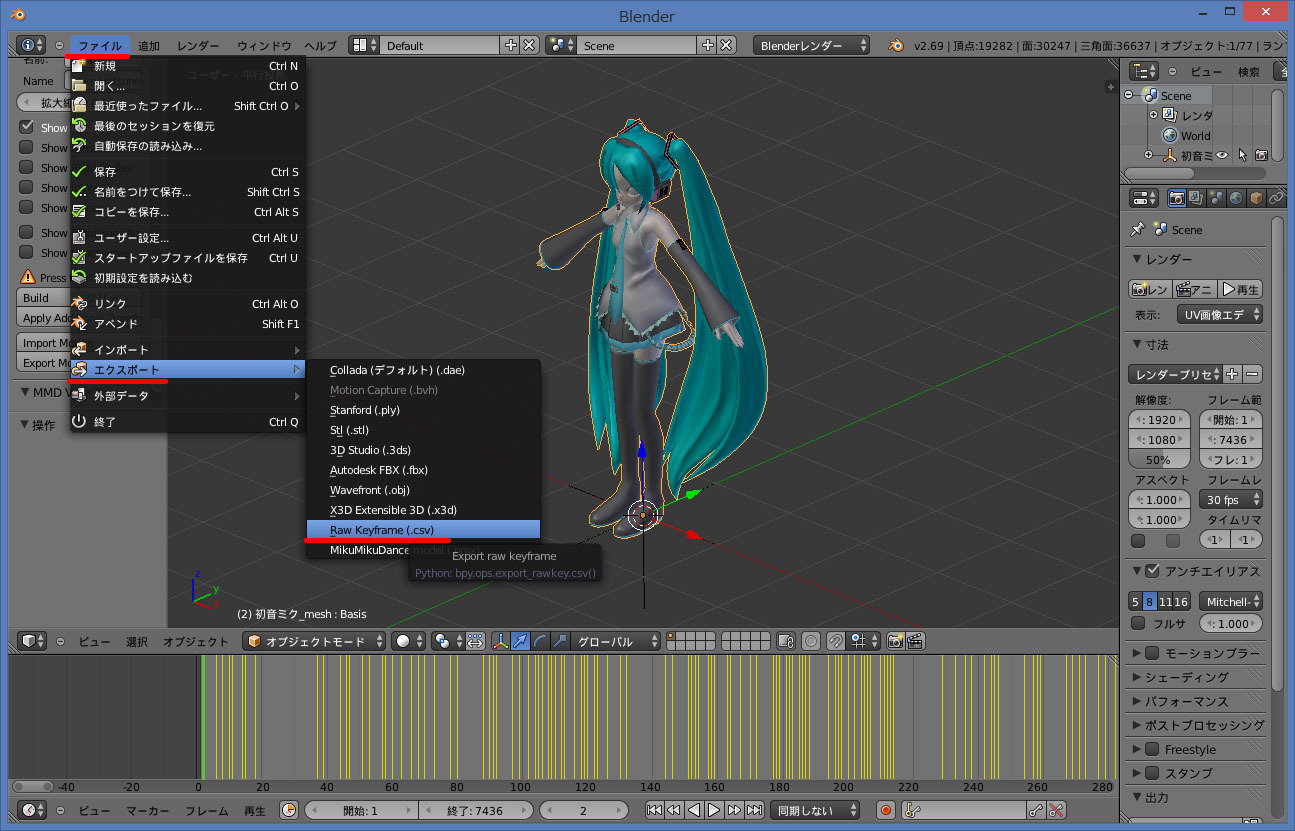Click the pin icon beside Scene
This screenshot has height=831, width=1295.
1137,229
